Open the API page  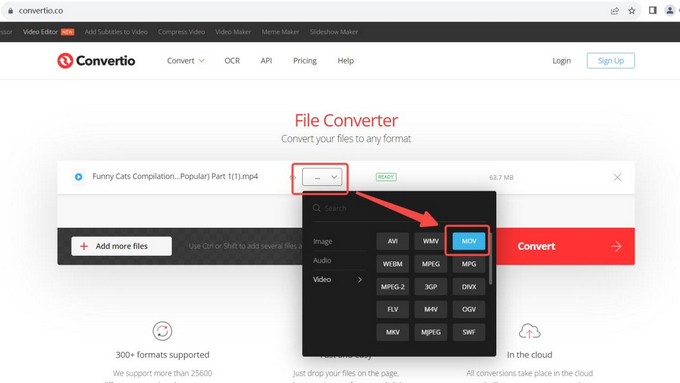point(266,61)
